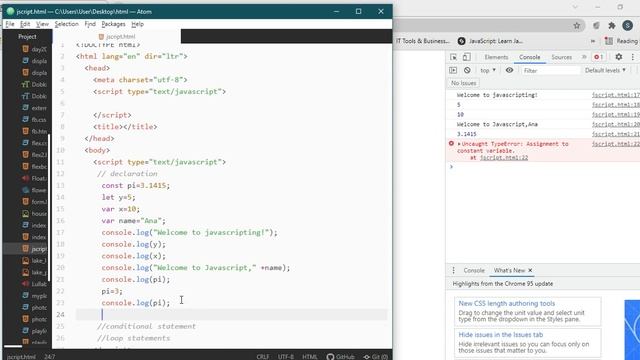640x360 pixels.
Task: Click the red error count badge in DevTools
Action: click(x=599, y=57)
